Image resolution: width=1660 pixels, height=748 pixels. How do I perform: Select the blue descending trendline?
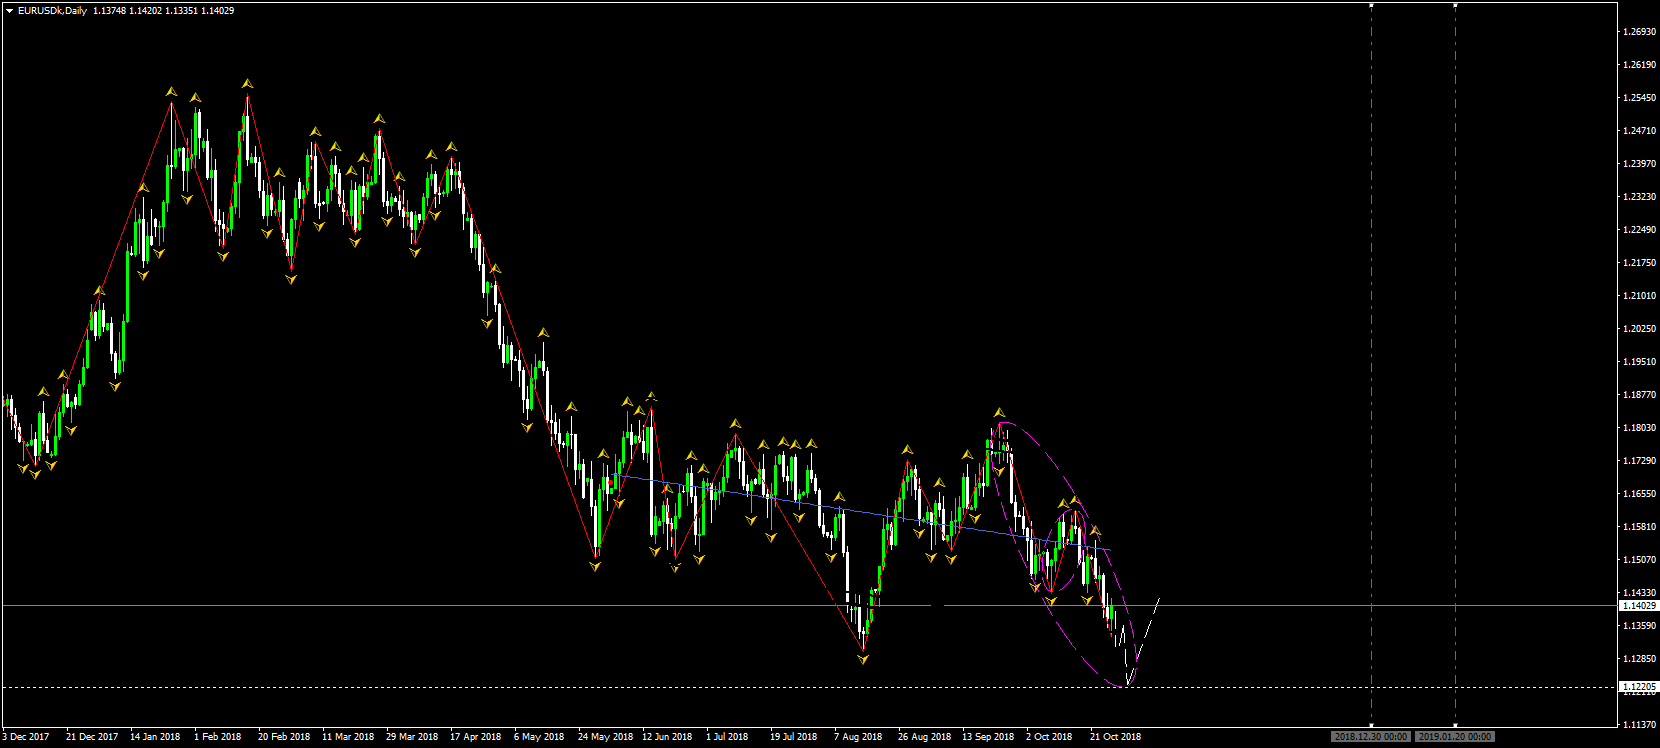tap(860, 513)
